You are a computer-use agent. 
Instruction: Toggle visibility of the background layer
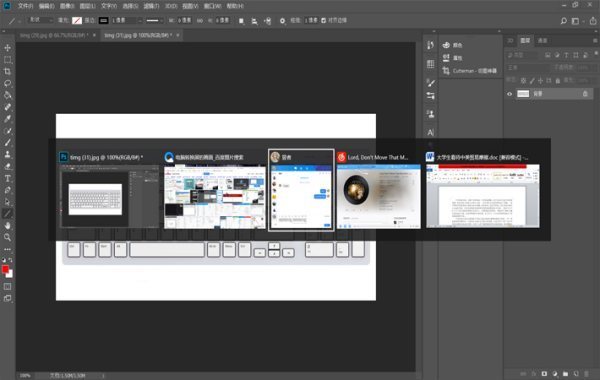pyautogui.click(x=509, y=94)
